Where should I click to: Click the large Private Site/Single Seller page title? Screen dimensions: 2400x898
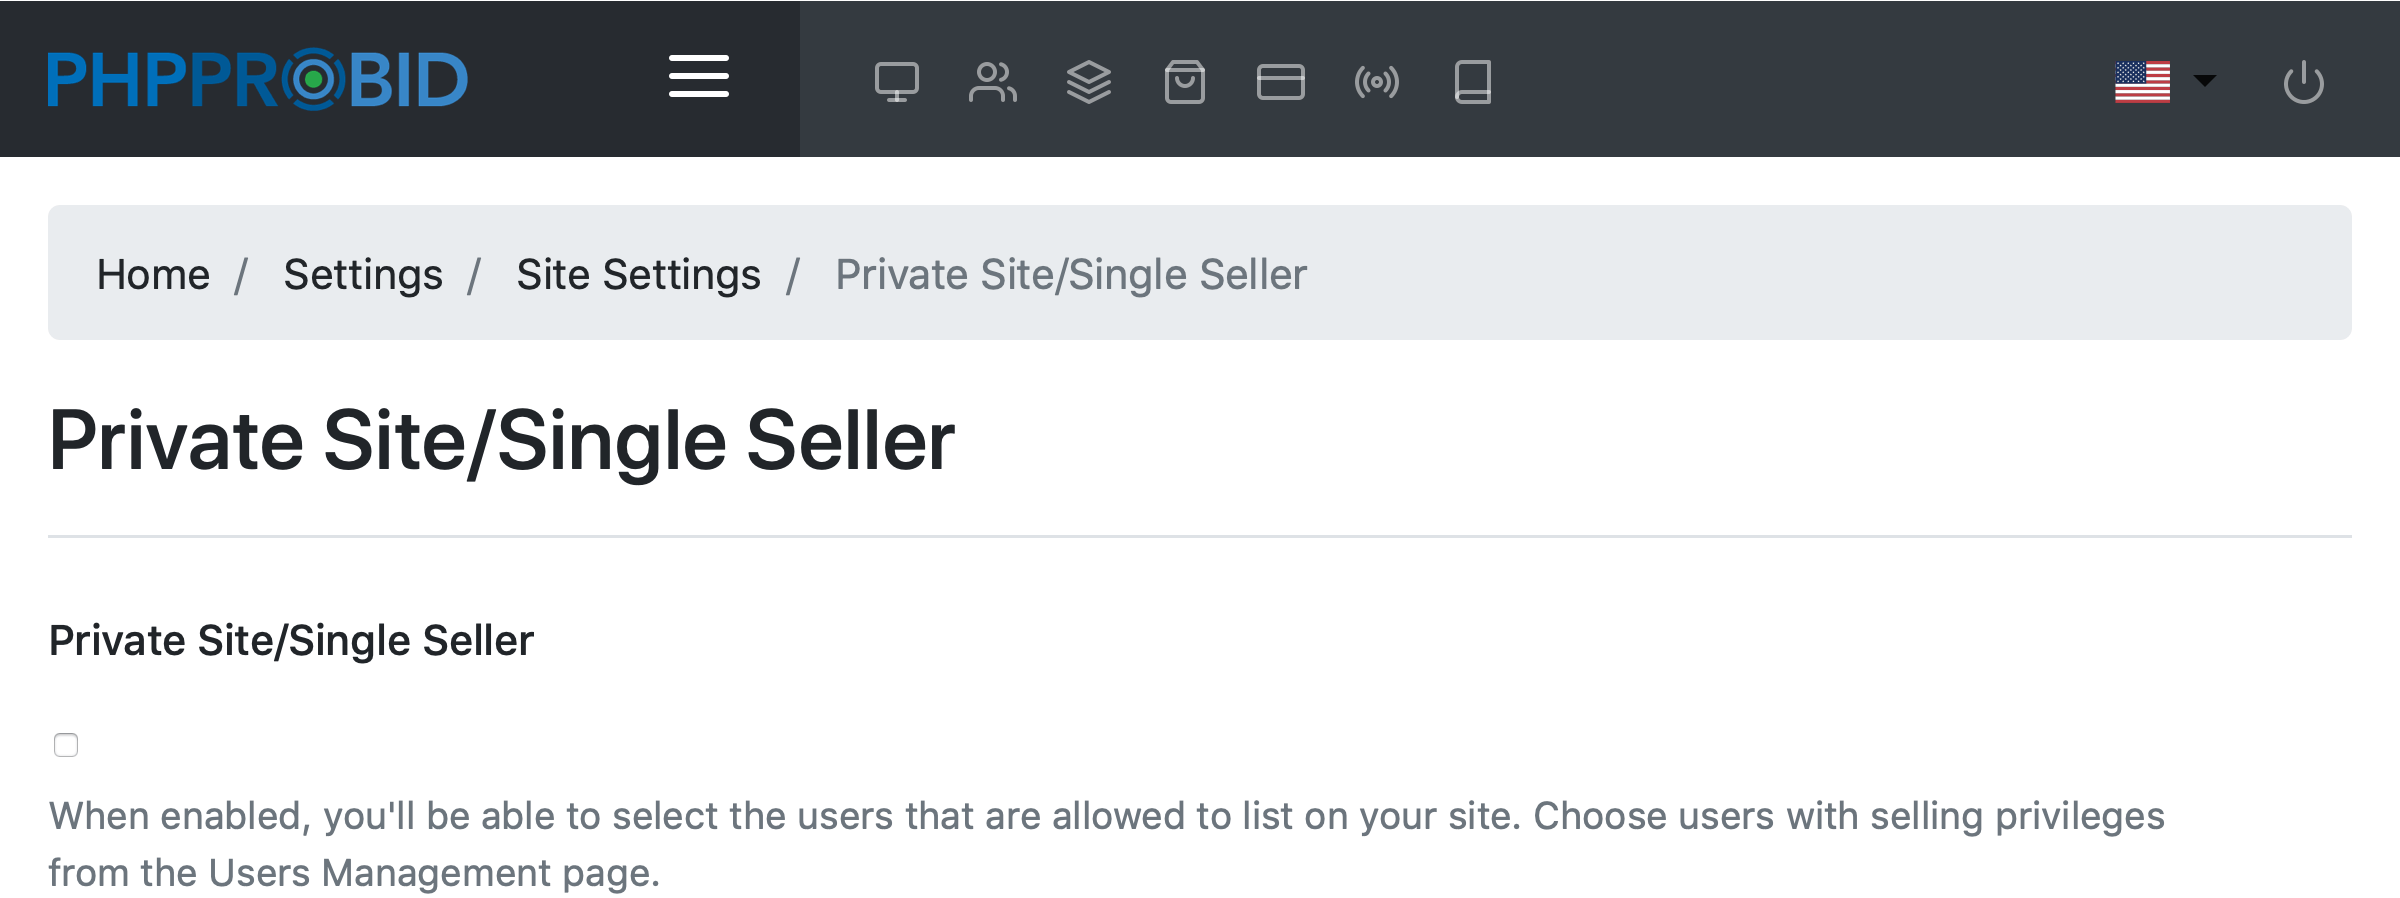[501, 440]
